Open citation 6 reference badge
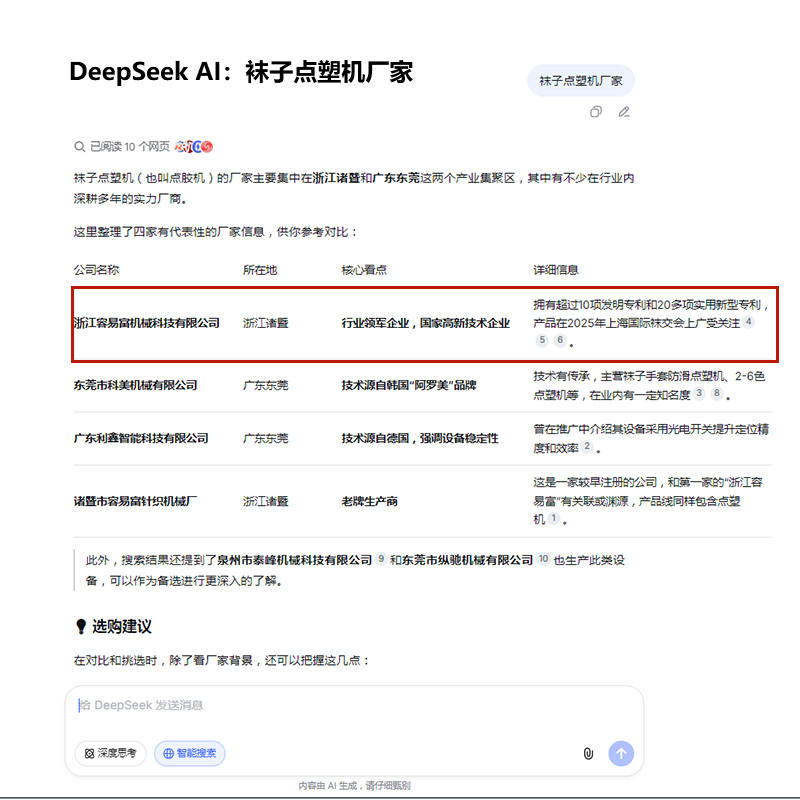The width and height of the screenshot is (800, 800). (x=560, y=340)
